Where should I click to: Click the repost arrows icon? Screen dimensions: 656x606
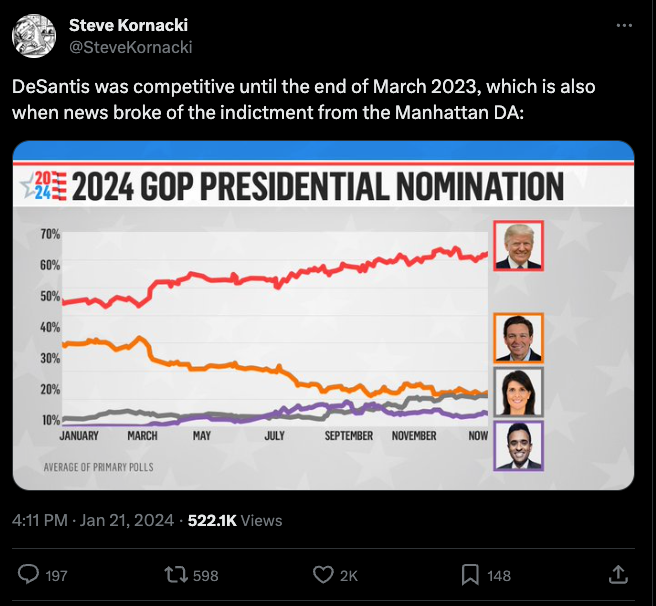point(175,574)
